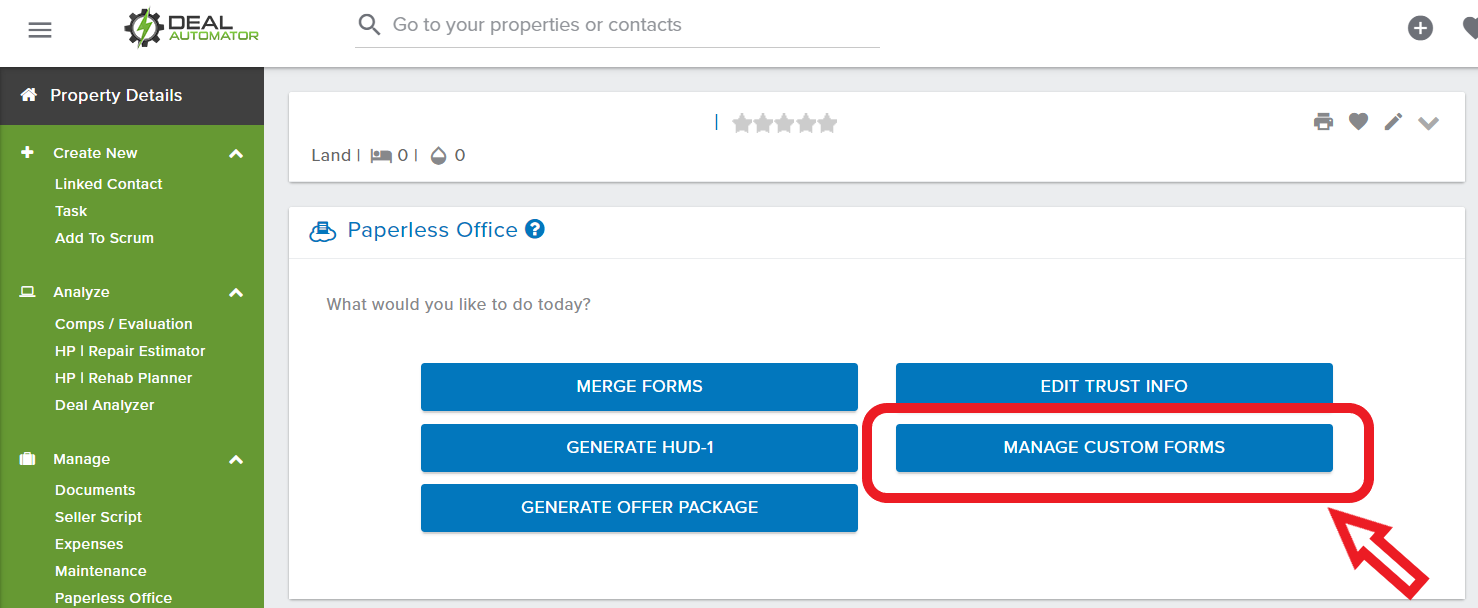Collapse the Manage sidebar section
Image resolution: width=1478 pixels, height=608 pixels.
click(236, 460)
